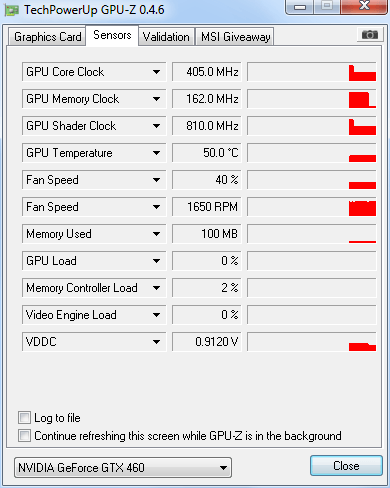This screenshot has height=488, width=390.
Task: Switch to the Graphics Card tab
Action: coord(47,37)
